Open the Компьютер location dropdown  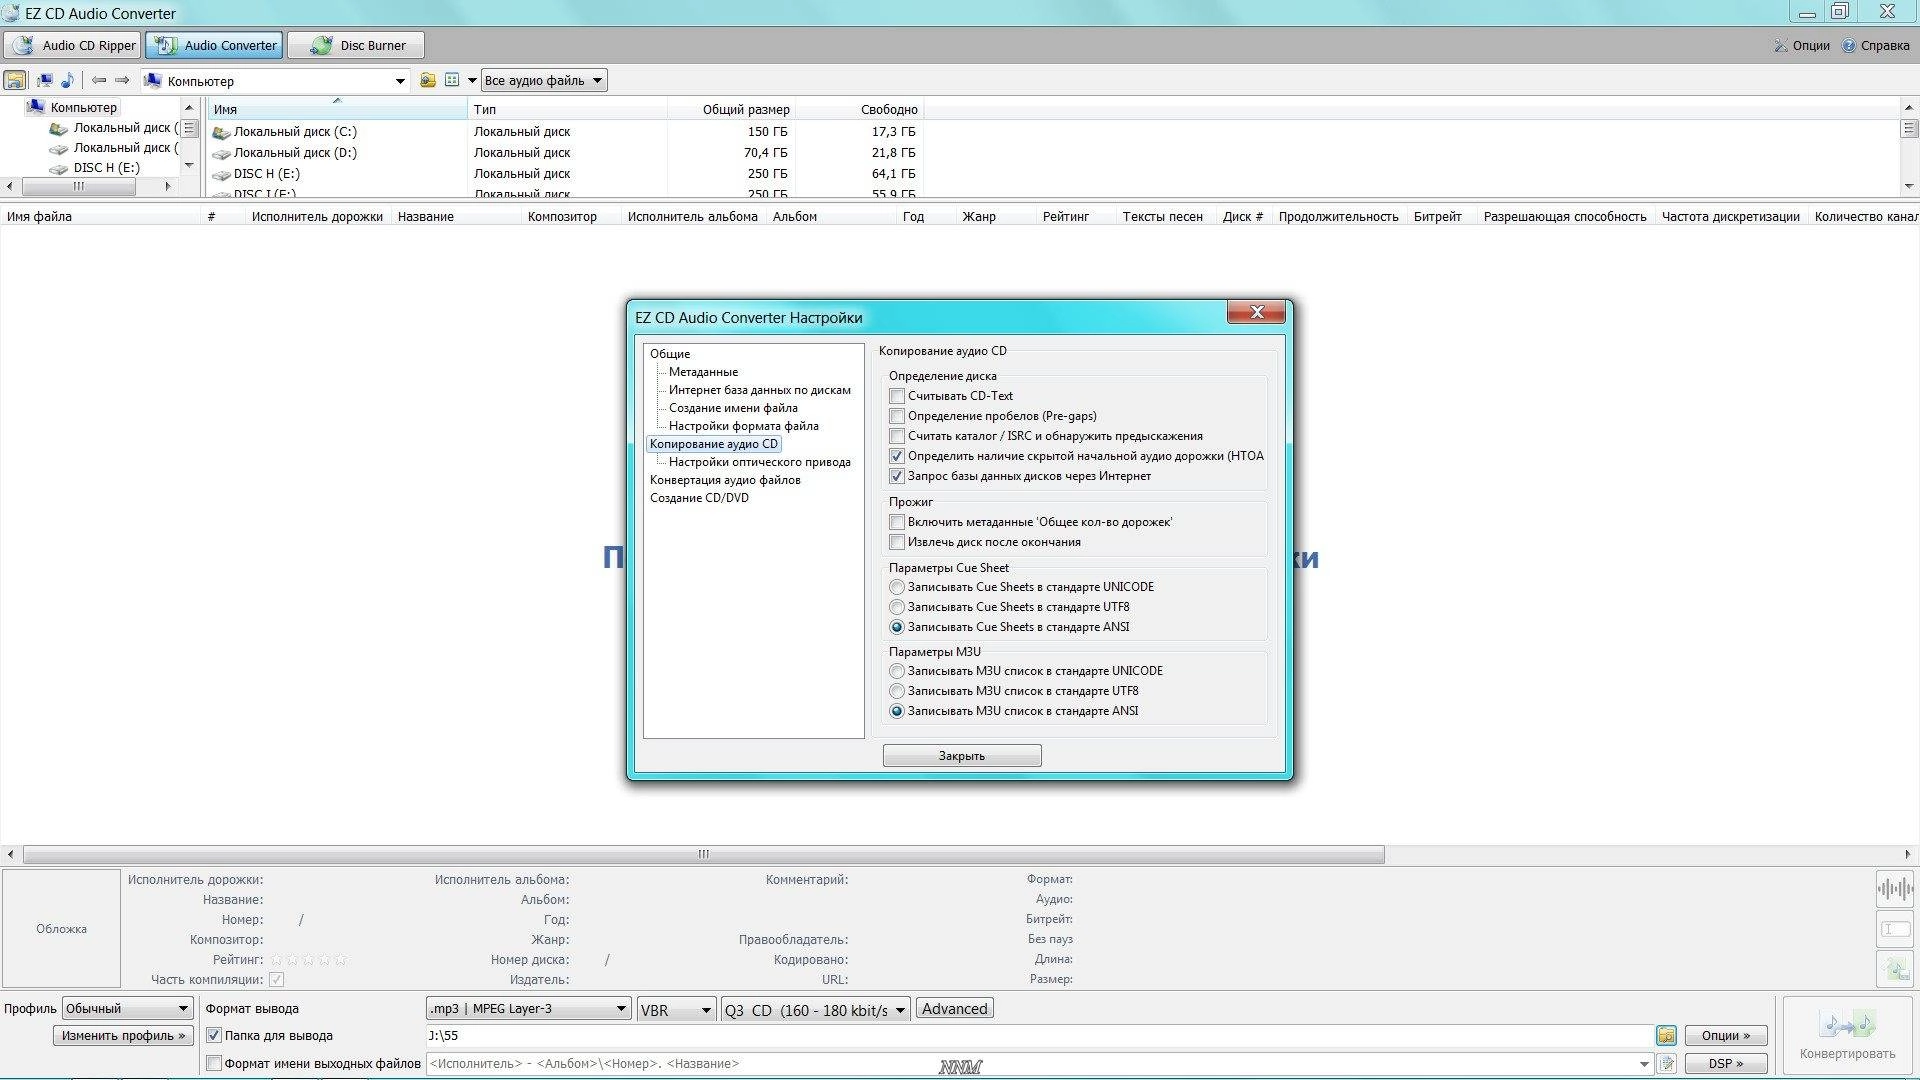[400, 81]
